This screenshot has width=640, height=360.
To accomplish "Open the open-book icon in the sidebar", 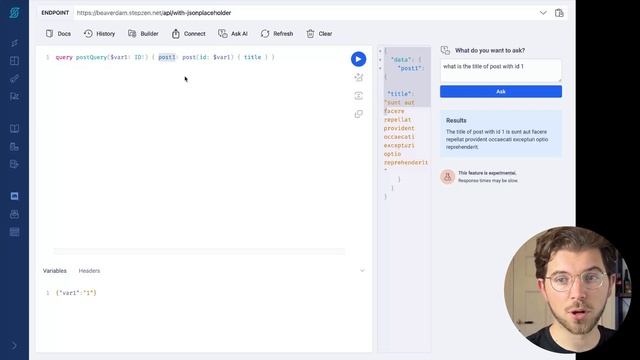I will 14,129.
